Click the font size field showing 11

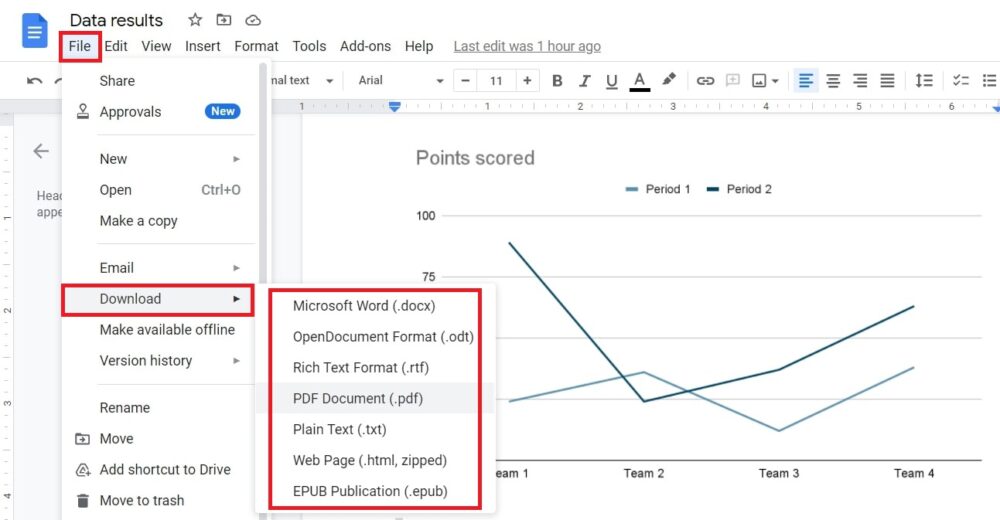click(495, 81)
